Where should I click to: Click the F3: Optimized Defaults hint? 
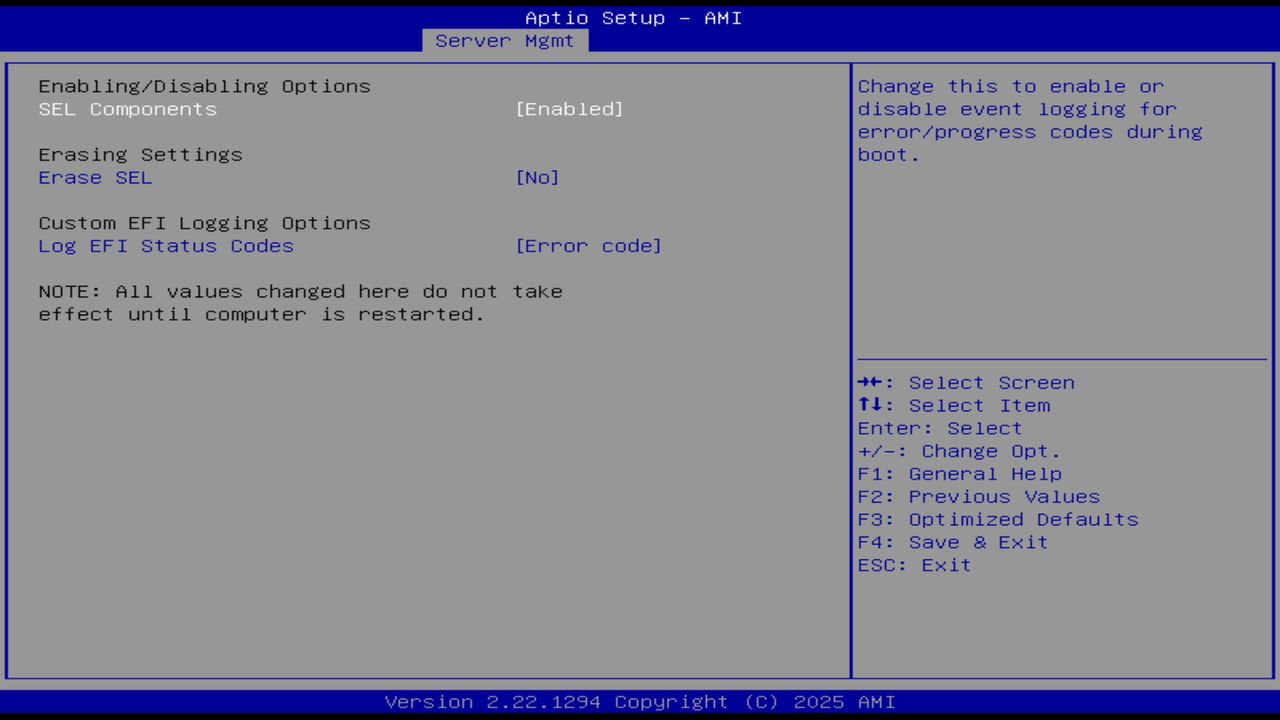click(997, 519)
